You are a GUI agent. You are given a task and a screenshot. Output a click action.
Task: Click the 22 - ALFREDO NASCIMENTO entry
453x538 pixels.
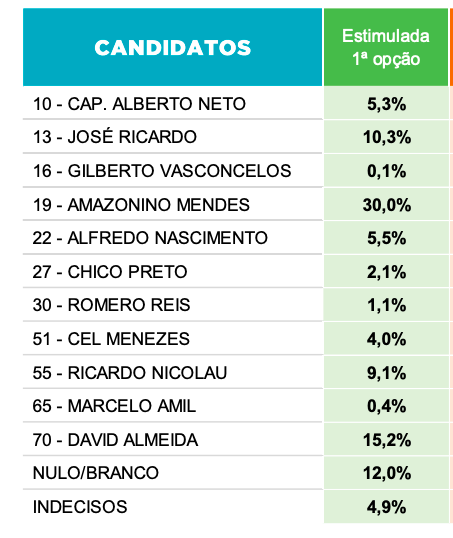150,238
